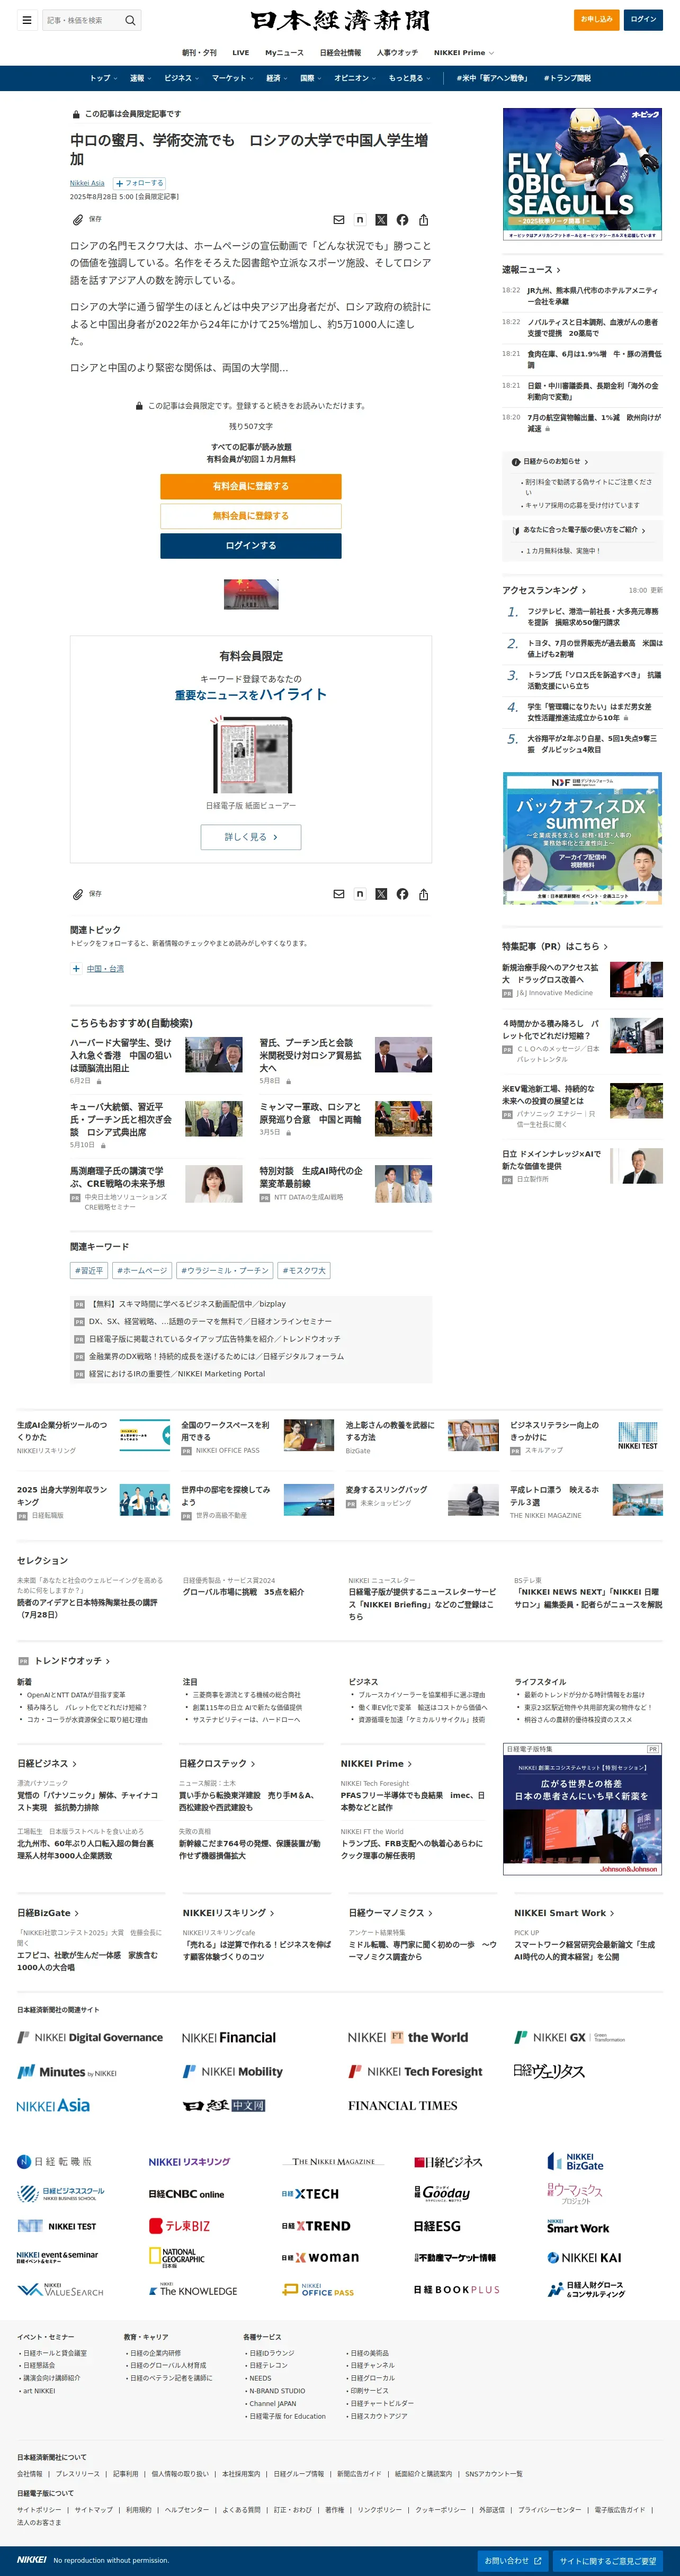
Task: Open 日経中文网 logo link
Action: point(224,2105)
